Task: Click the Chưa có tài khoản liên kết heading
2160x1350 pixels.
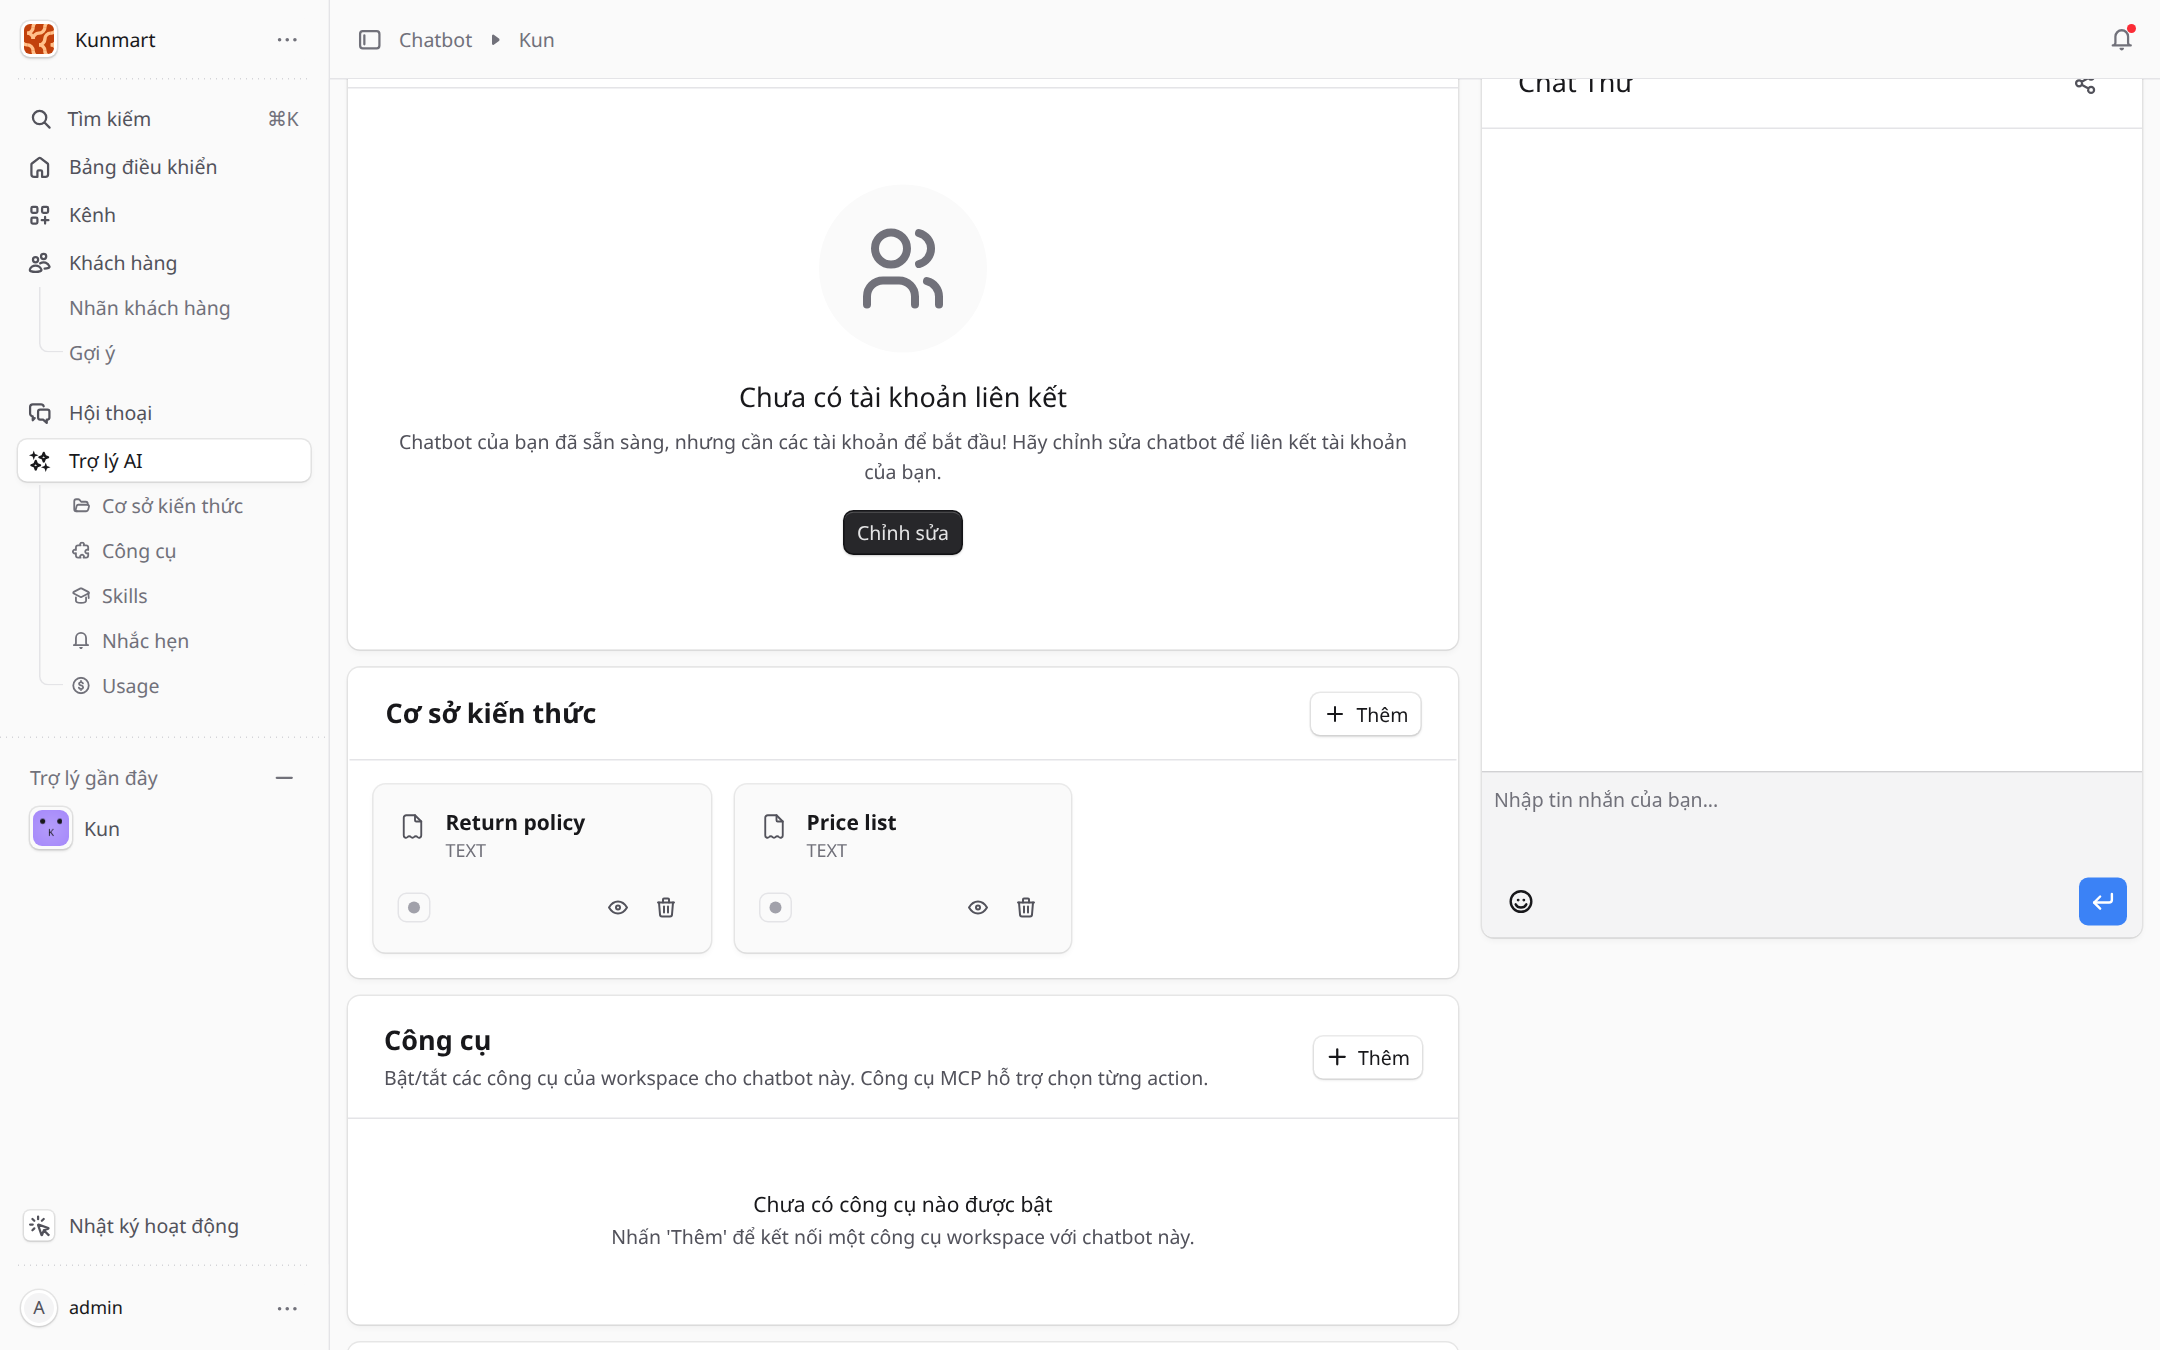Action: click(x=902, y=398)
